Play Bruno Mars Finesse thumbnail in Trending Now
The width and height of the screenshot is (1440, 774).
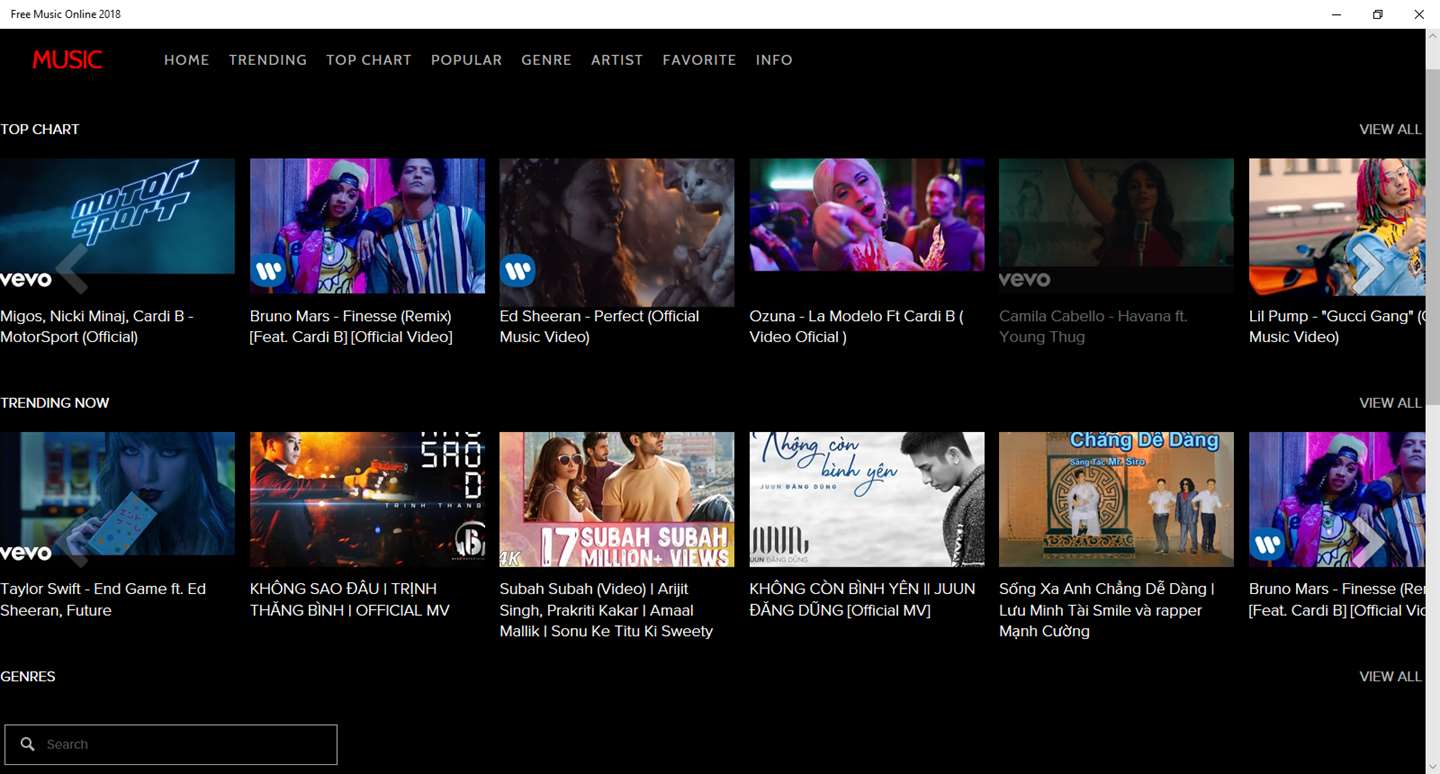[x=1337, y=500]
